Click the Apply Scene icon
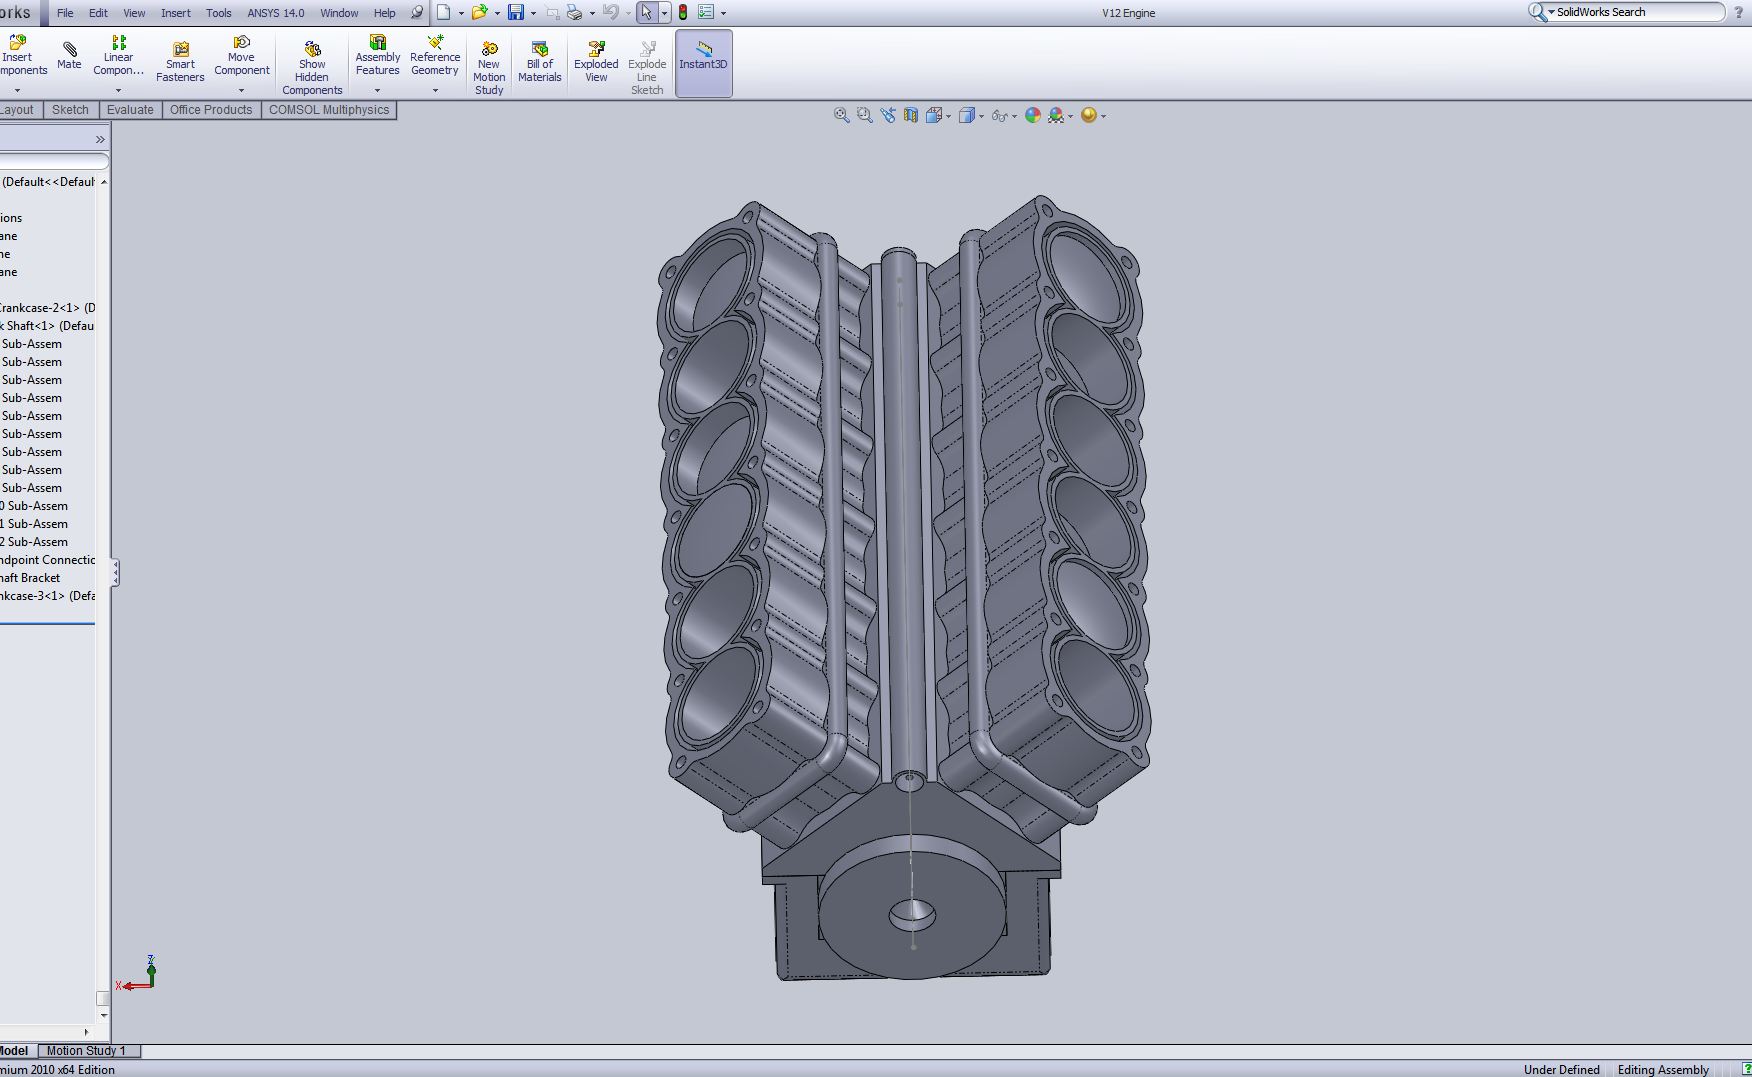Image resolution: width=1752 pixels, height=1077 pixels. coord(1056,116)
